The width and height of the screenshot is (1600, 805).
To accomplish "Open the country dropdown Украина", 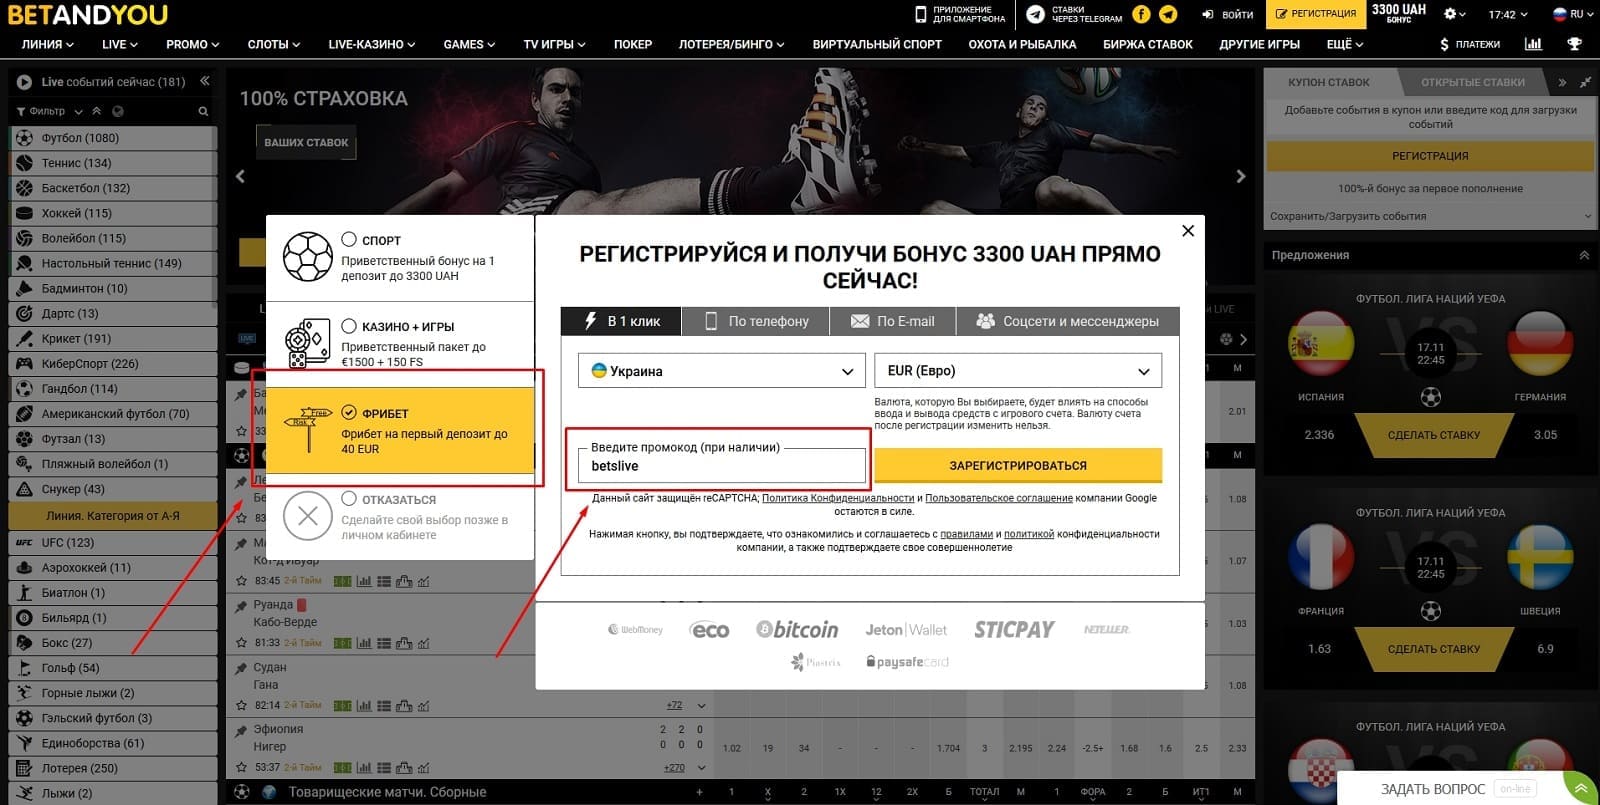I will coord(722,371).
